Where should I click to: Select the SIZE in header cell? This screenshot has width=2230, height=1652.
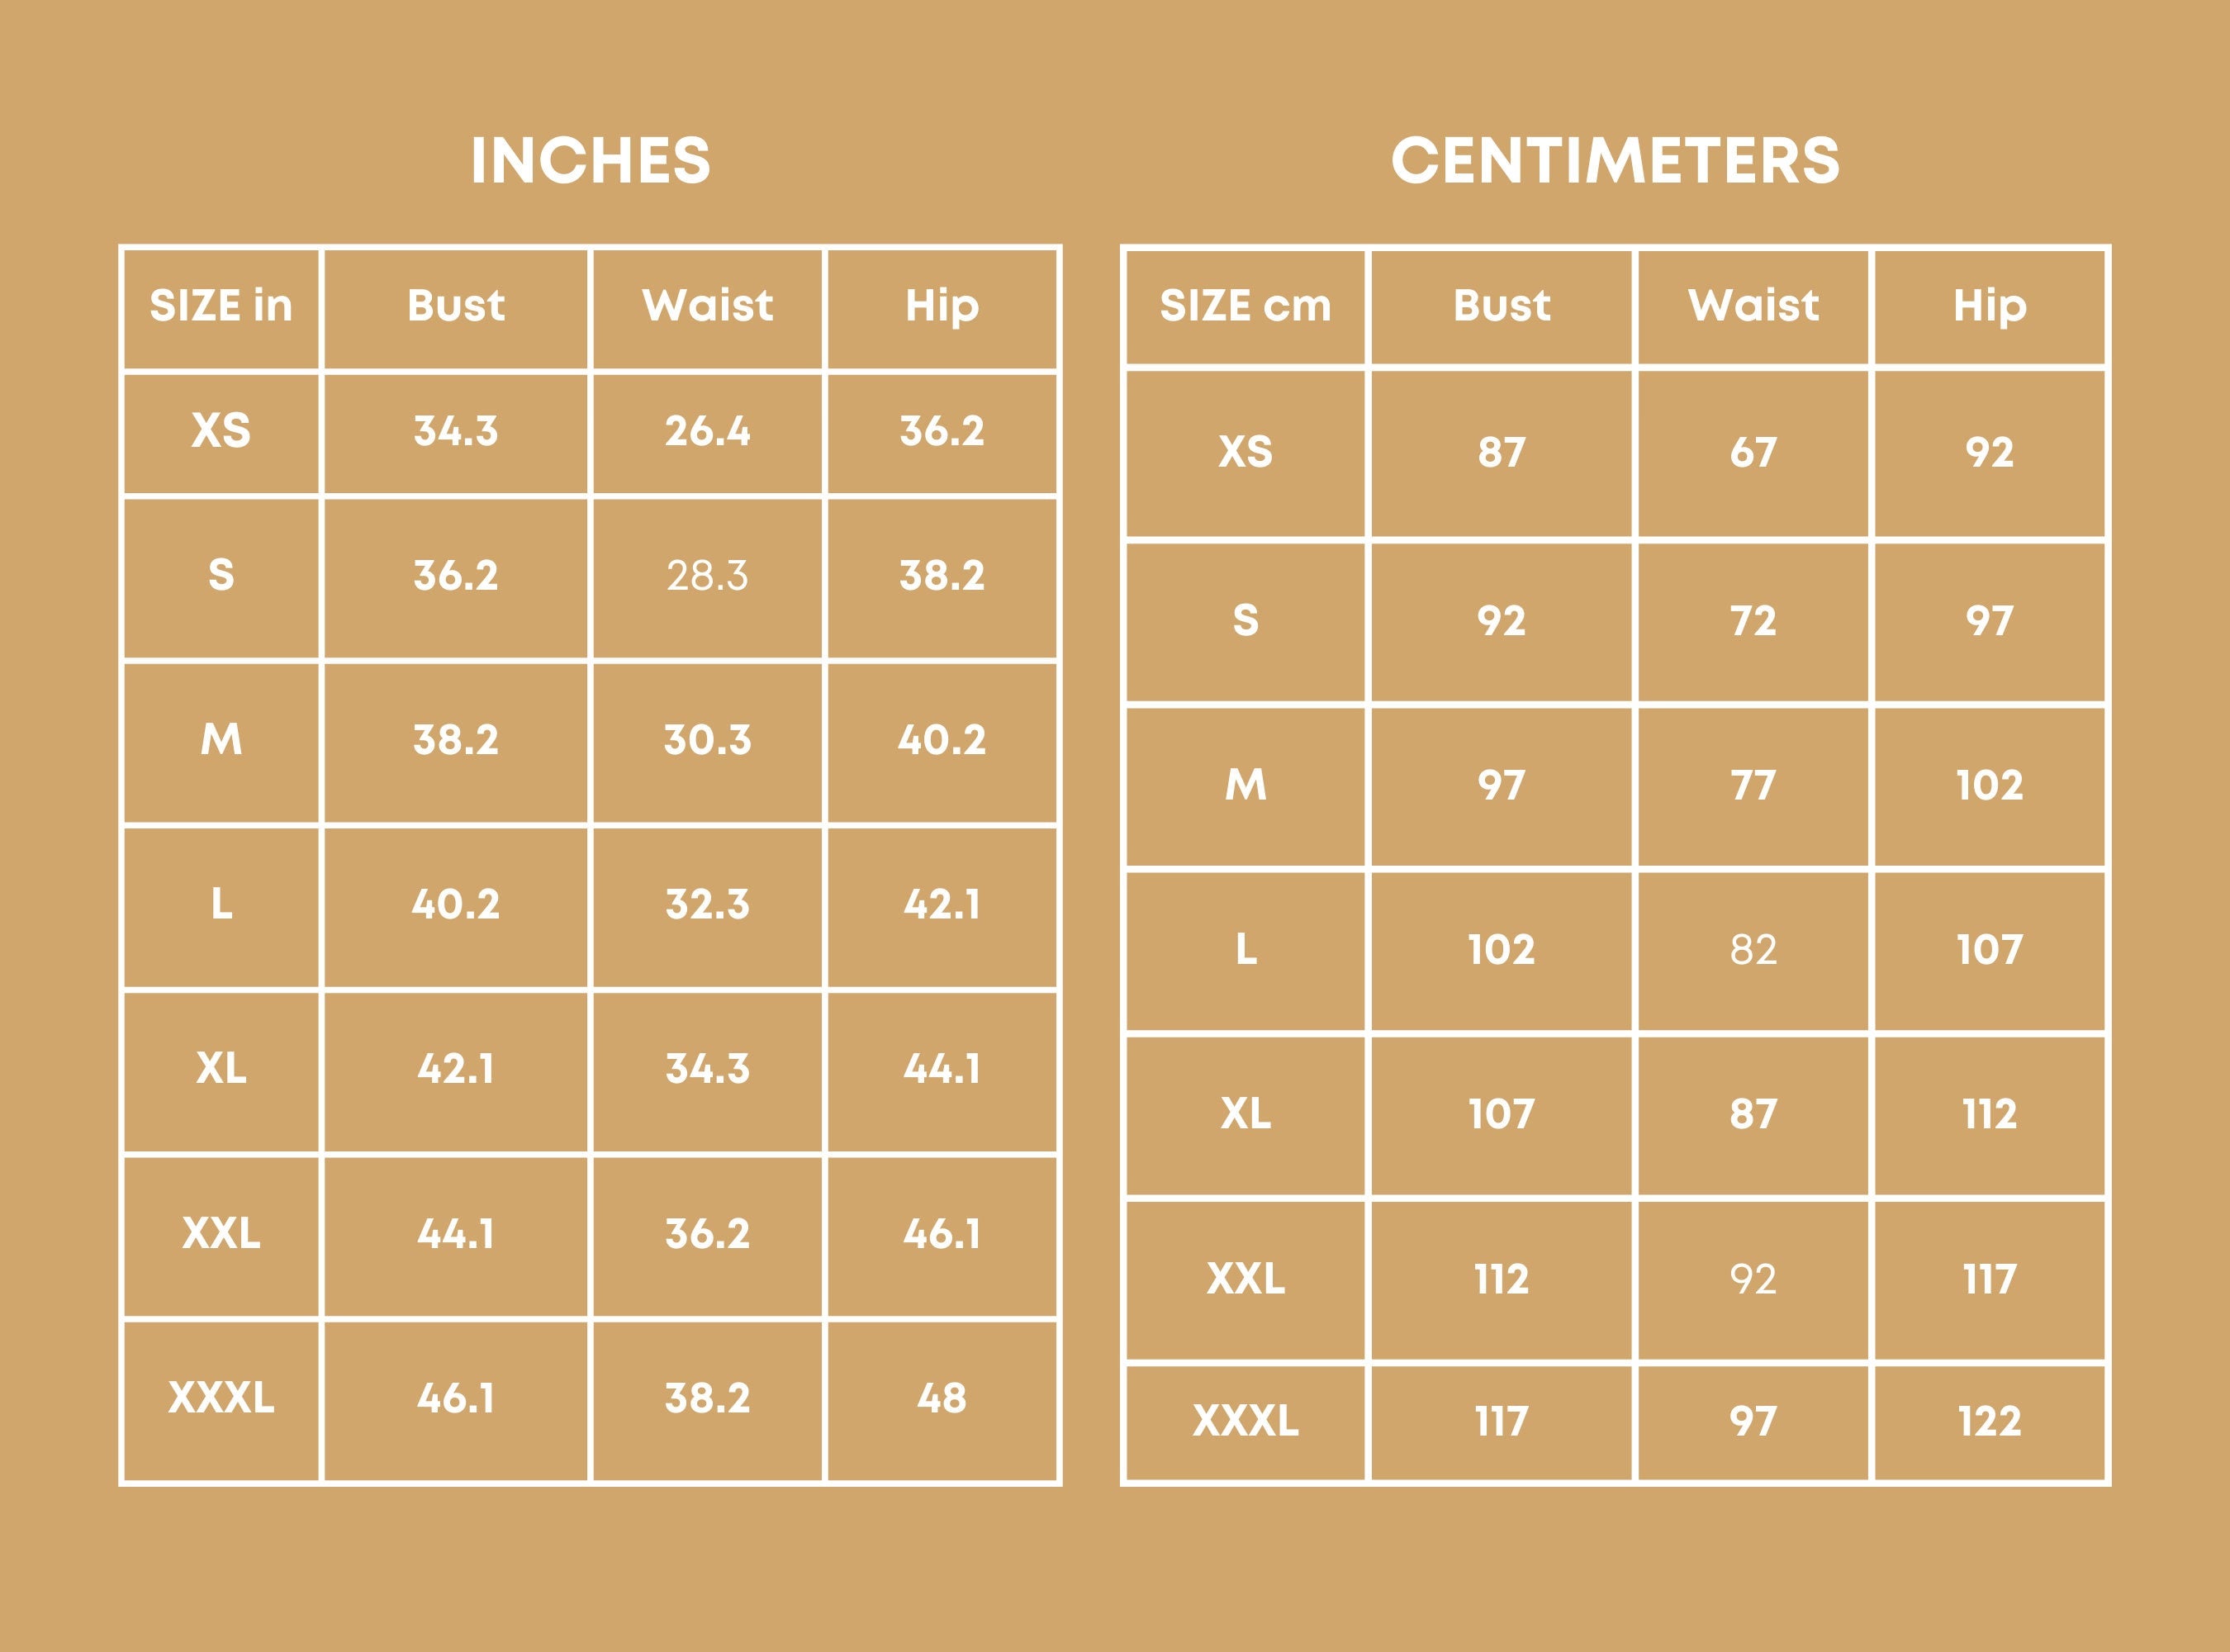click(221, 306)
